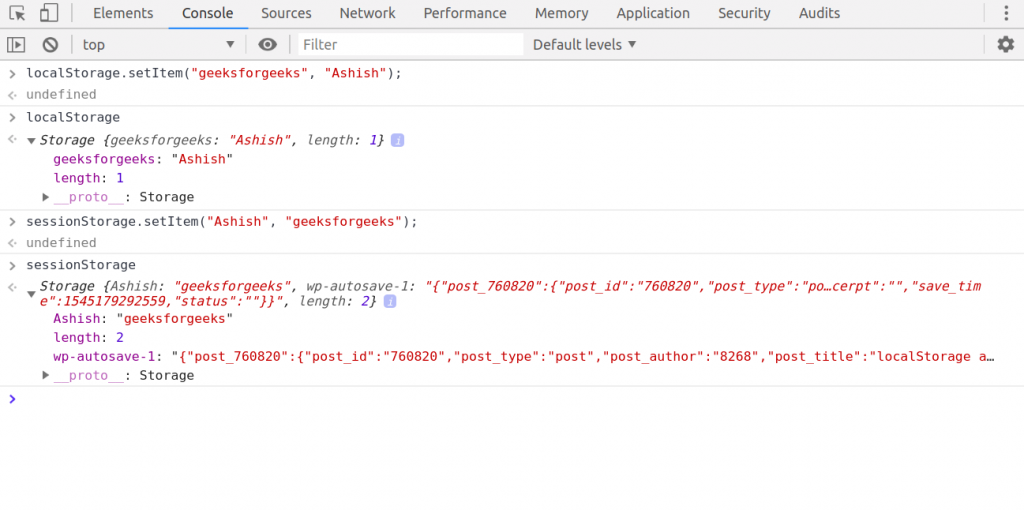Open the Default levels dropdown
1024x510 pixels.
pos(584,45)
